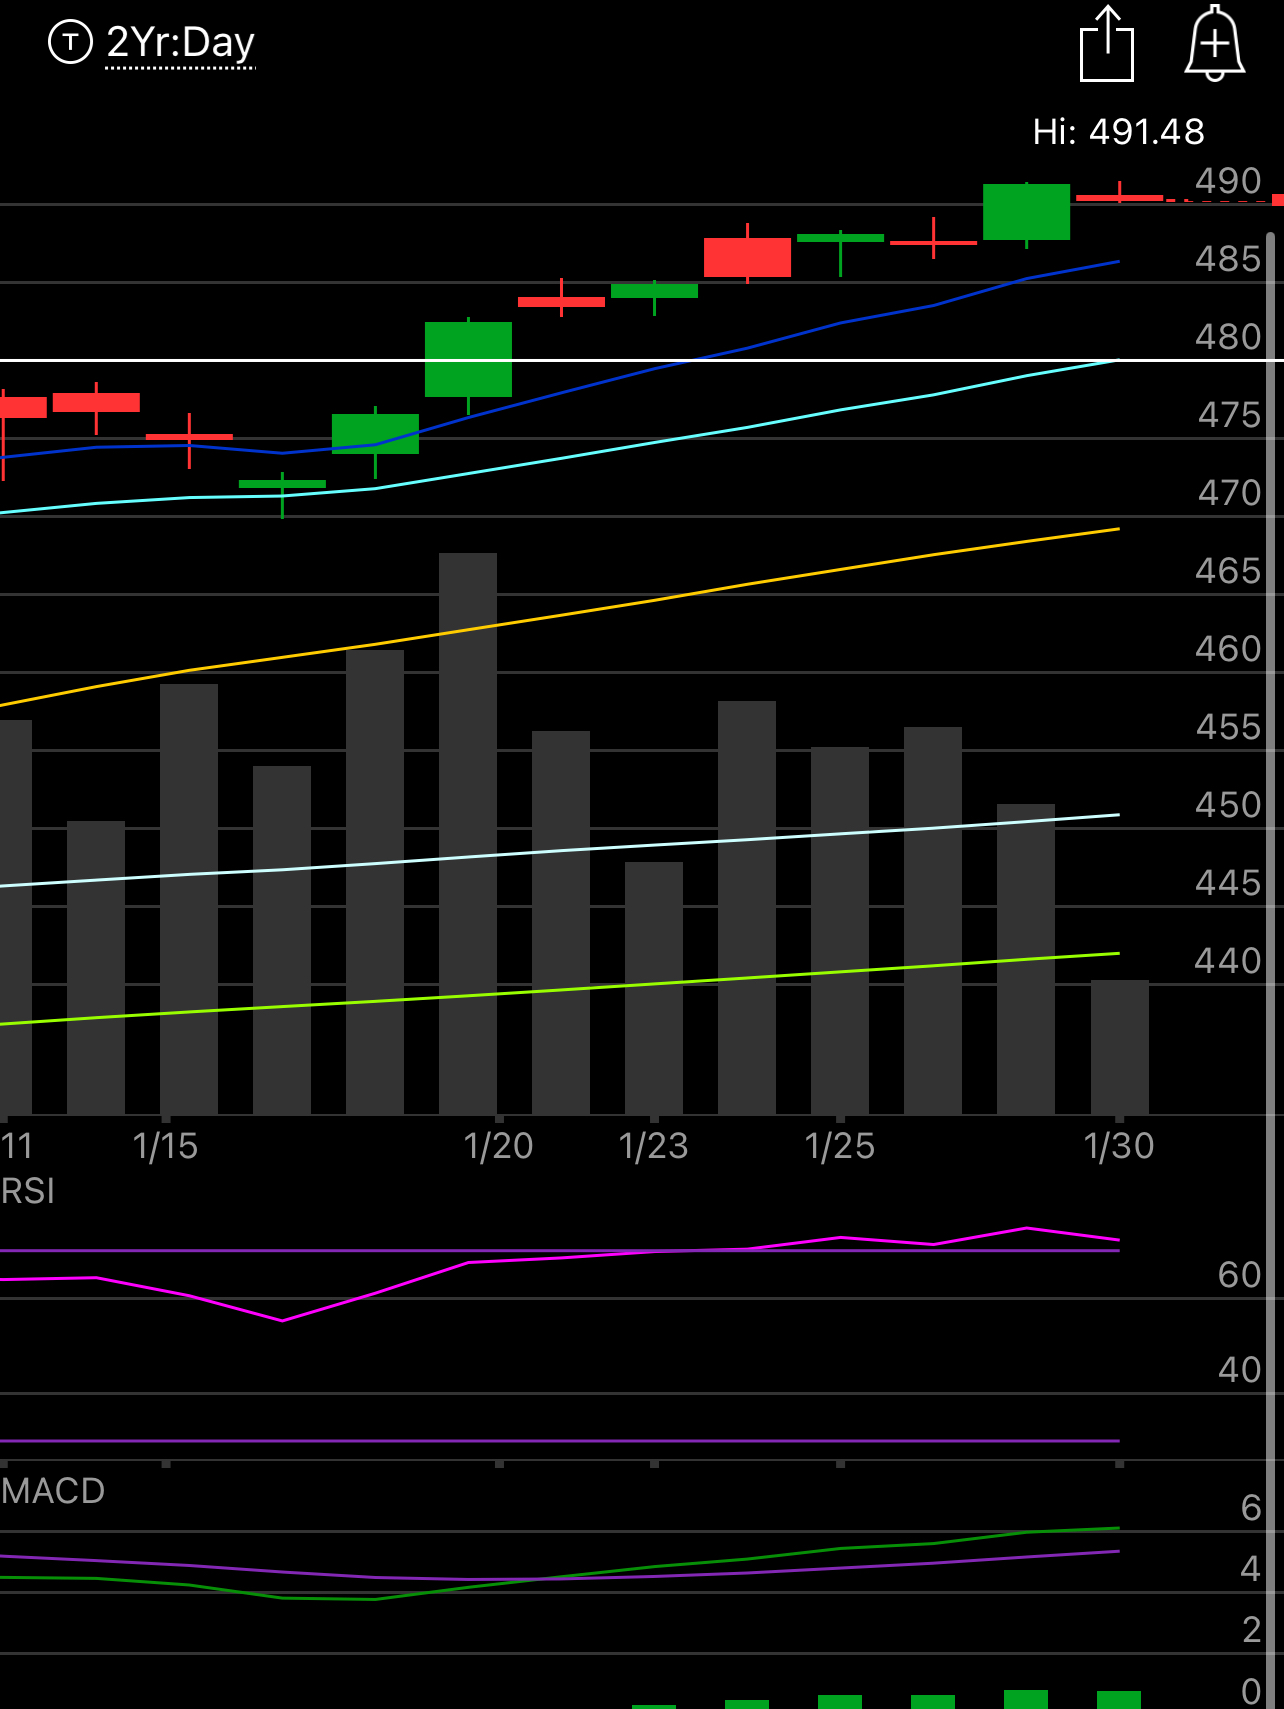Tap the MACD indicator label
This screenshot has width=1284, height=1709.
tap(53, 1491)
